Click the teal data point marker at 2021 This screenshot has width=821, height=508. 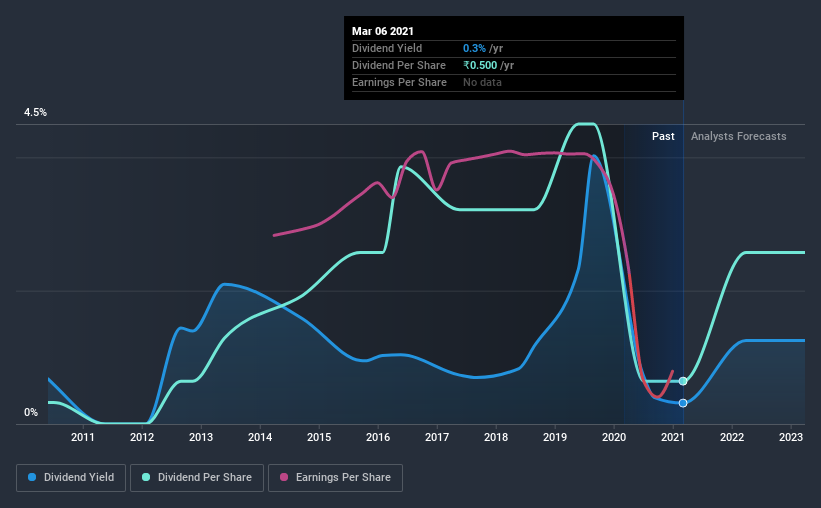coord(683,381)
